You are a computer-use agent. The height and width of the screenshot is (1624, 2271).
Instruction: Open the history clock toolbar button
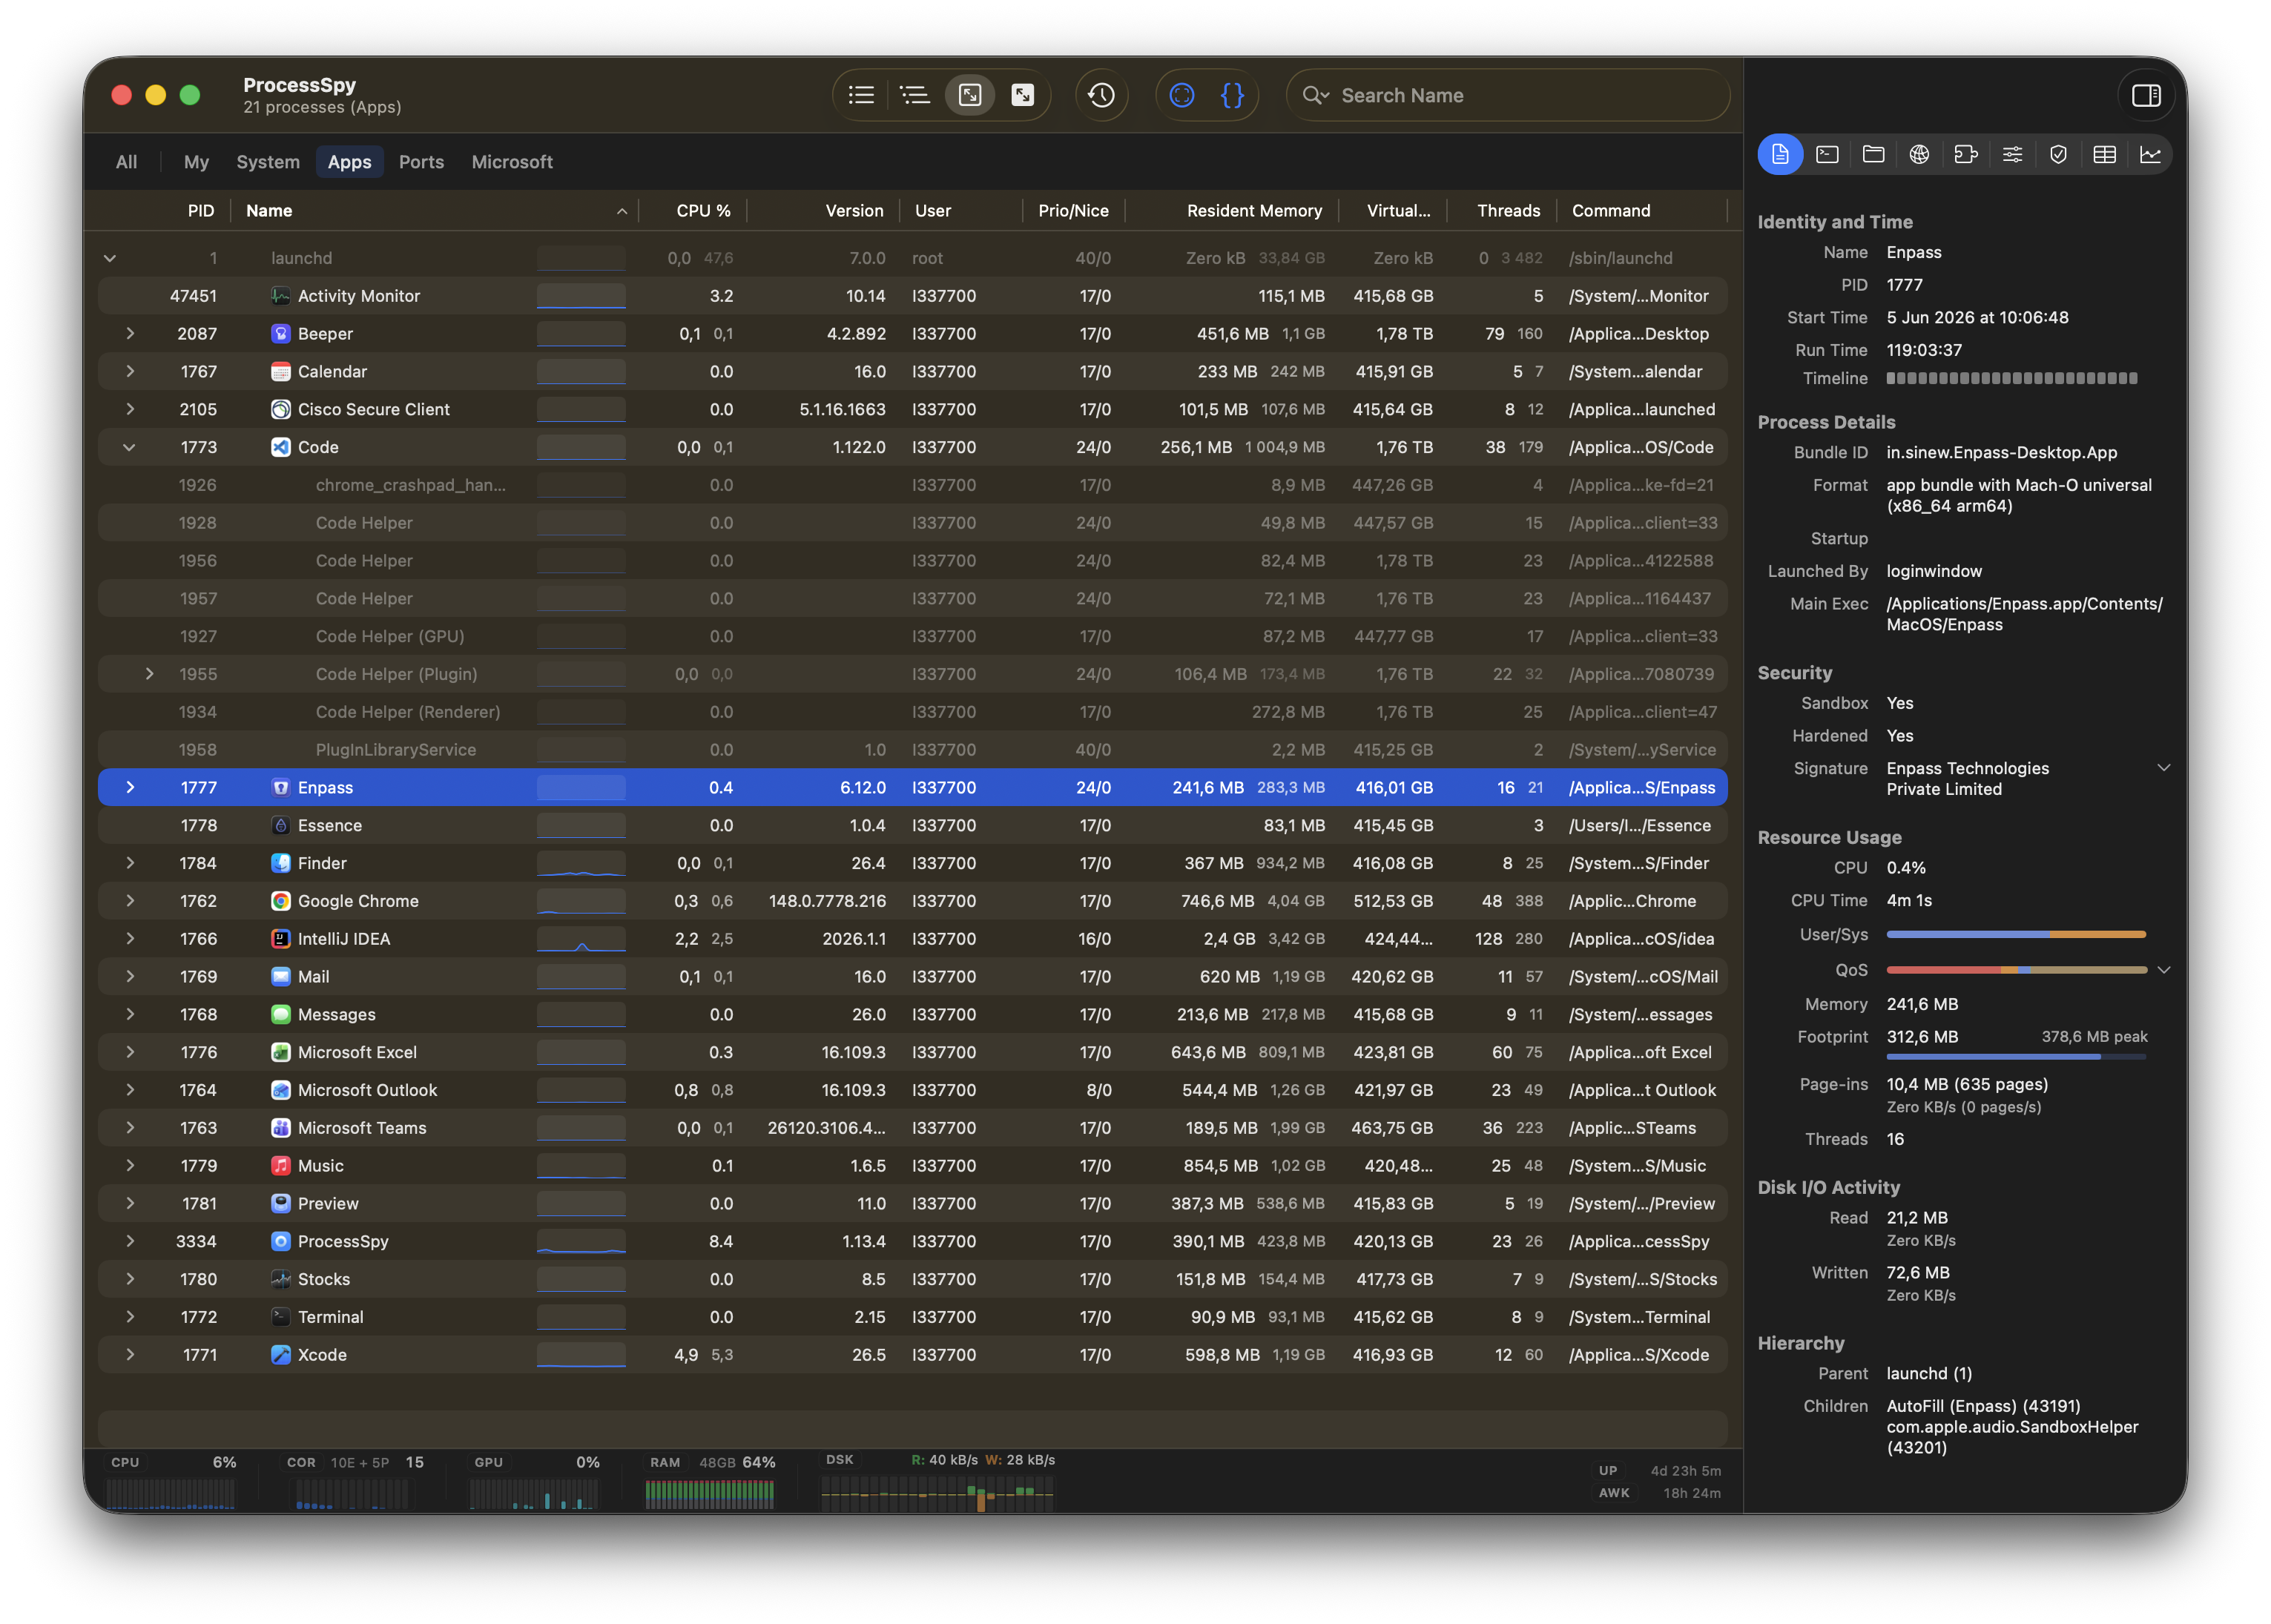tap(1102, 95)
